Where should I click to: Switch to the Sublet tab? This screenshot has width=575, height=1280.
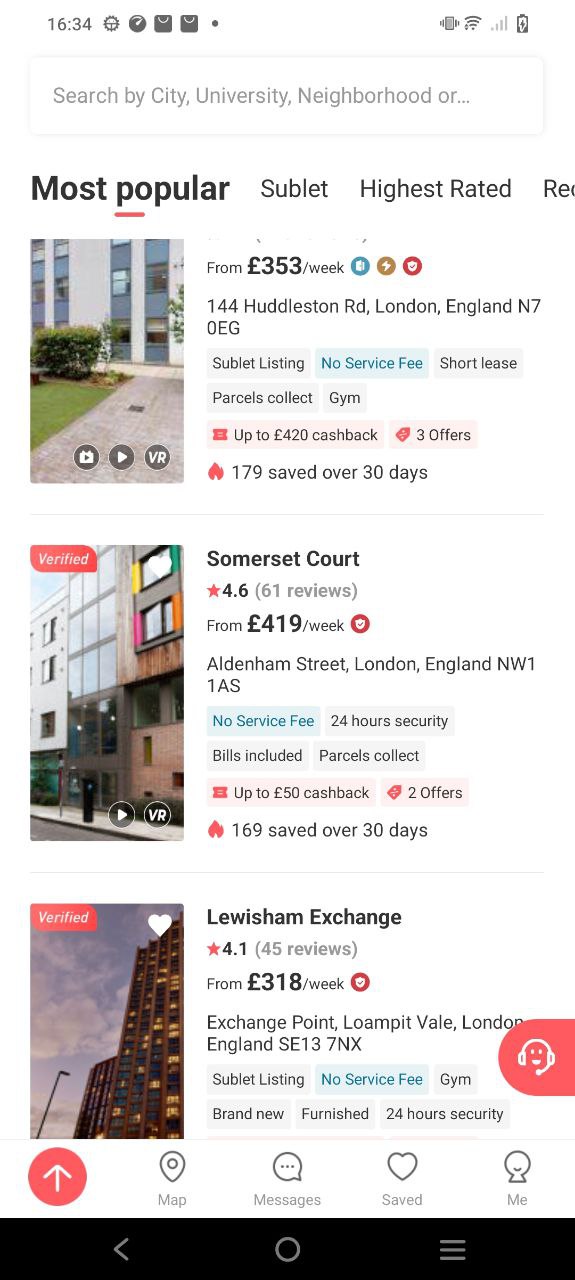[x=294, y=189]
